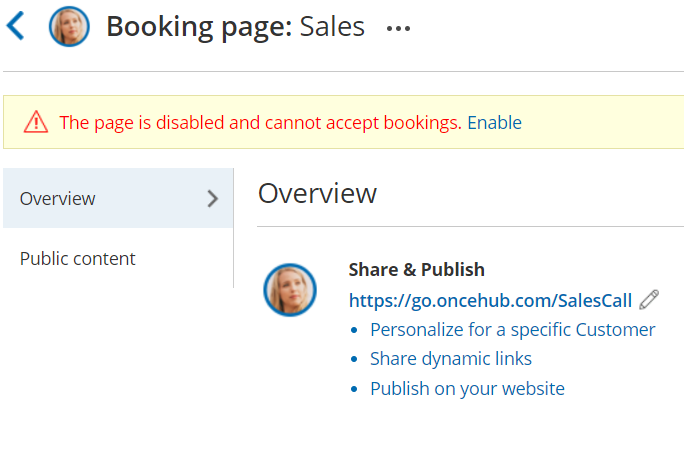Click the Overview section heading

pyautogui.click(x=317, y=193)
